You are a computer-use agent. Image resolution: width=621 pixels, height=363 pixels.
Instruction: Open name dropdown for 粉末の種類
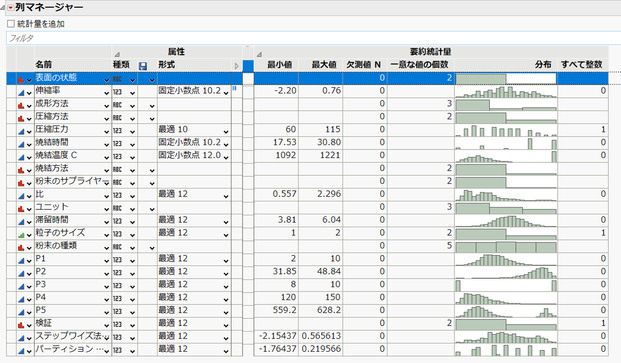(x=106, y=248)
